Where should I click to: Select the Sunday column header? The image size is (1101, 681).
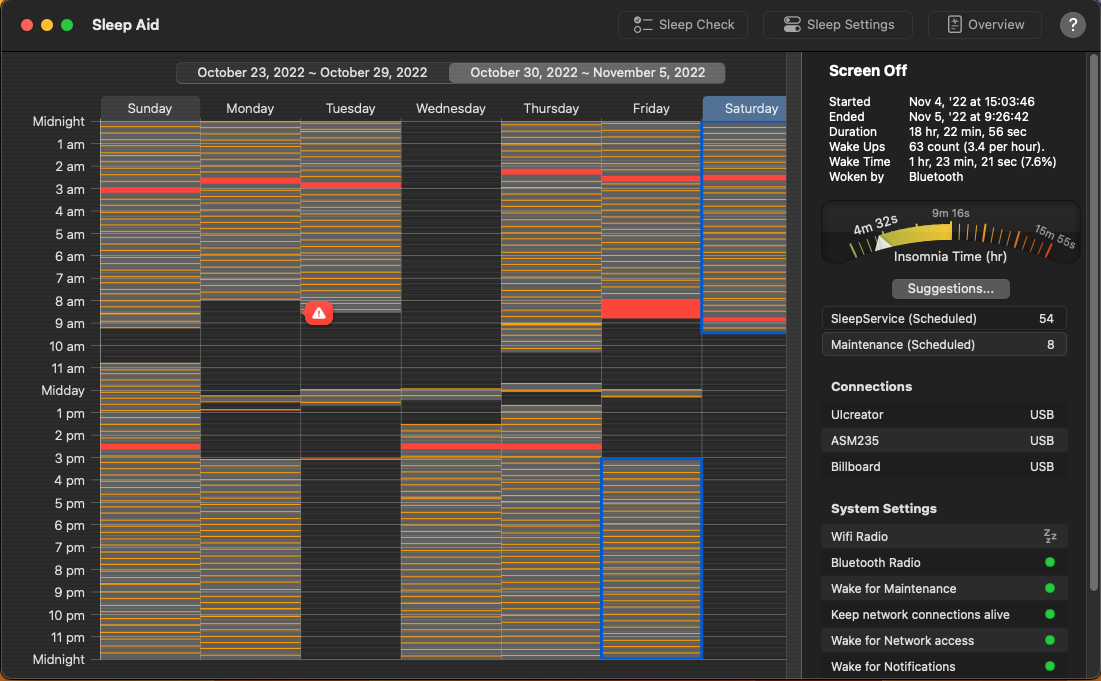[150, 108]
